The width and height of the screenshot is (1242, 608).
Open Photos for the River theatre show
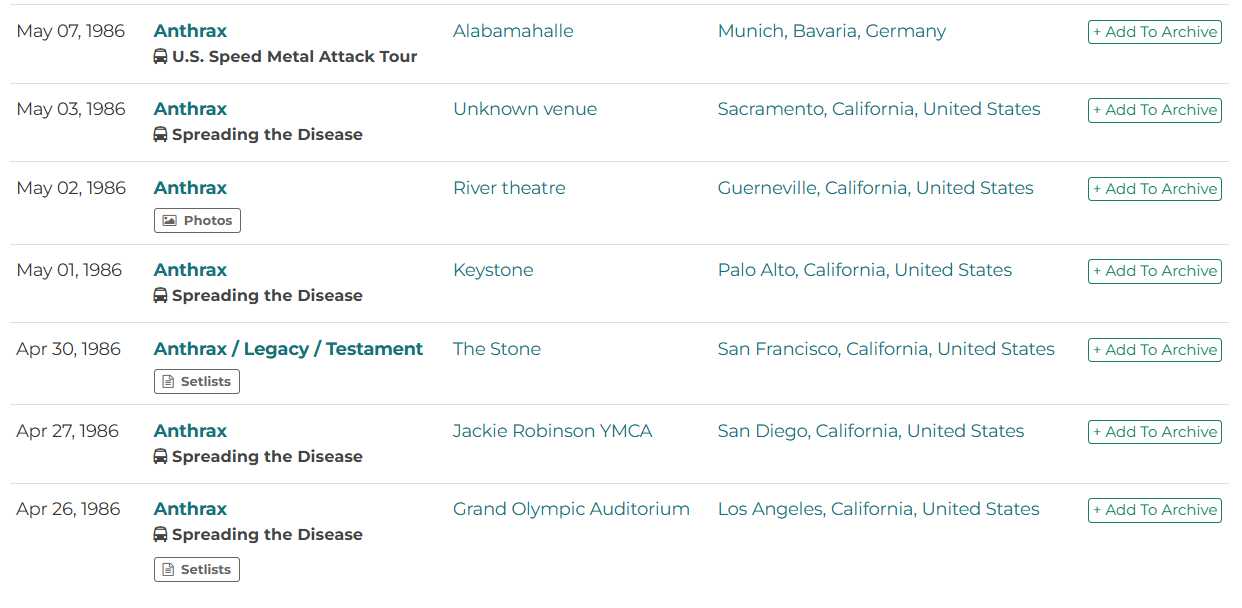pyautogui.click(x=197, y=221)
